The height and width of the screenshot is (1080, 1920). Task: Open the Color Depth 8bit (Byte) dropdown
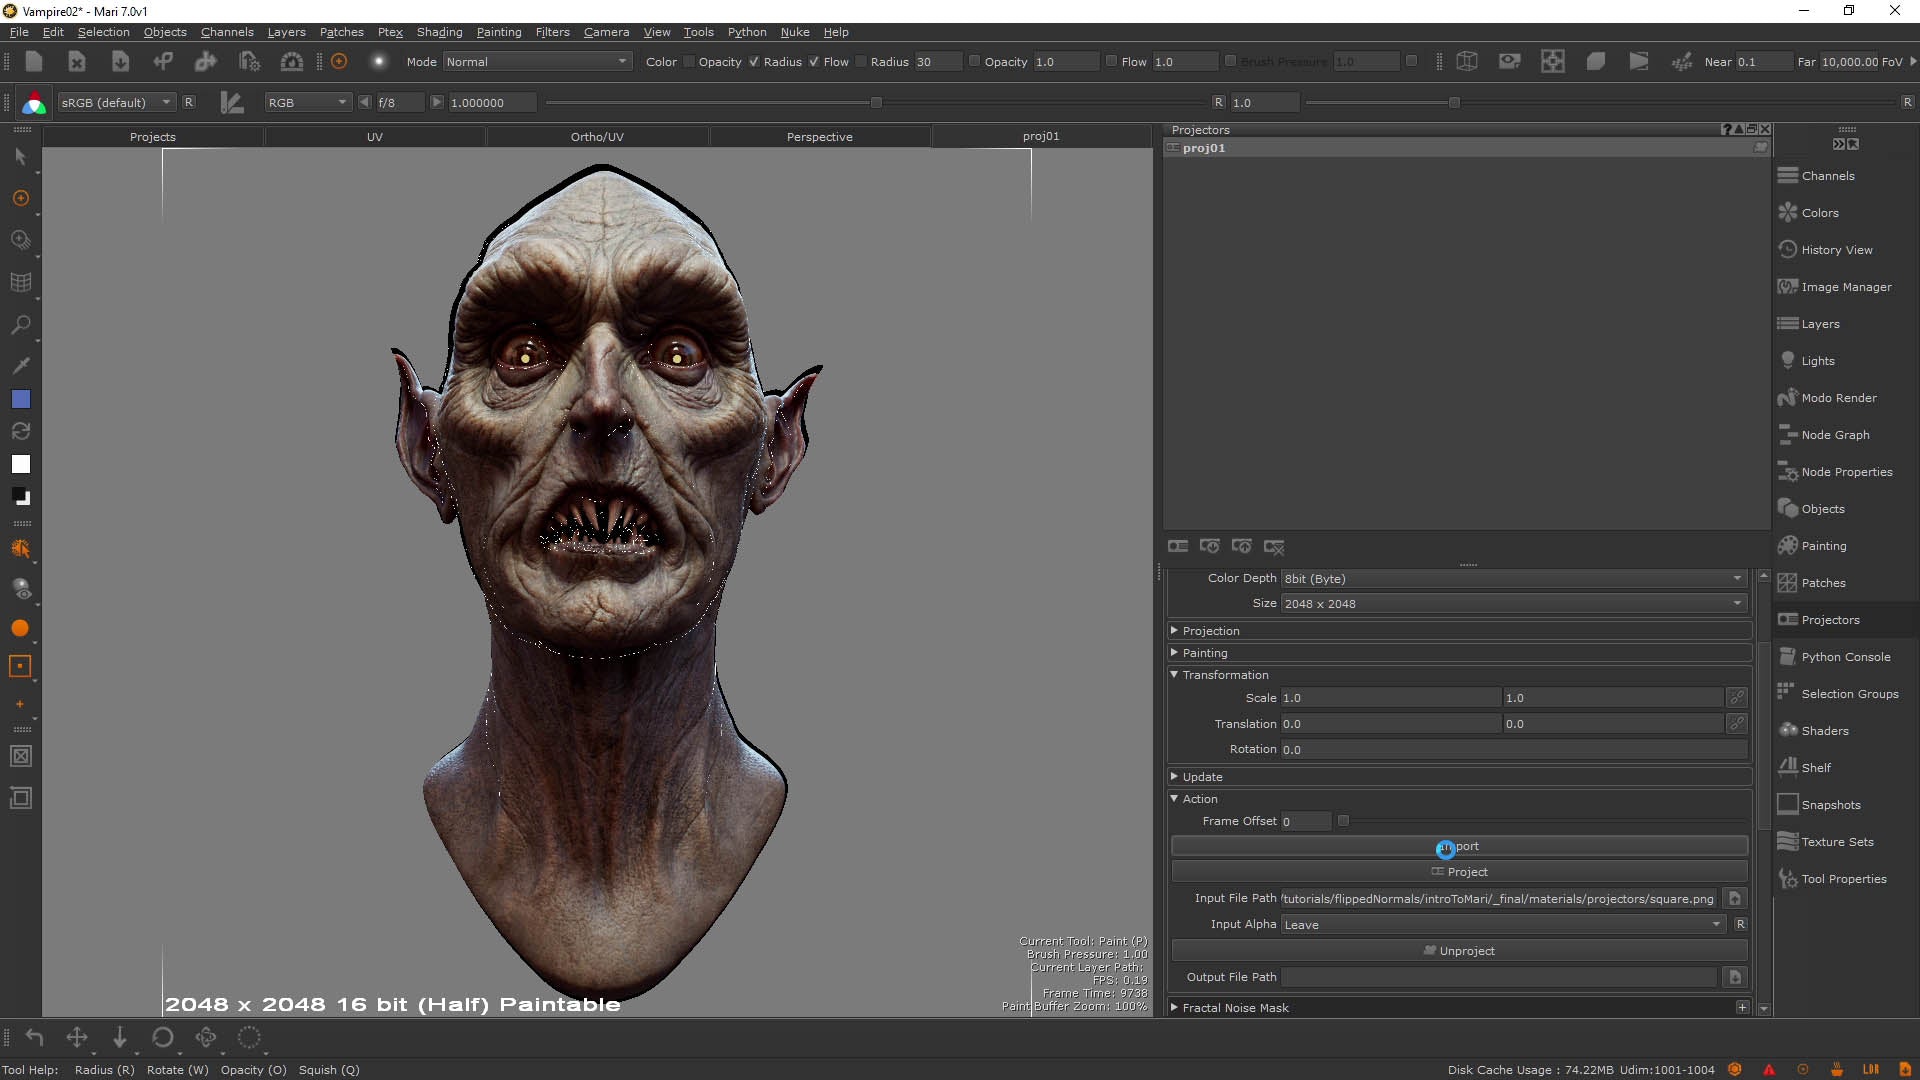point(1514,579)
